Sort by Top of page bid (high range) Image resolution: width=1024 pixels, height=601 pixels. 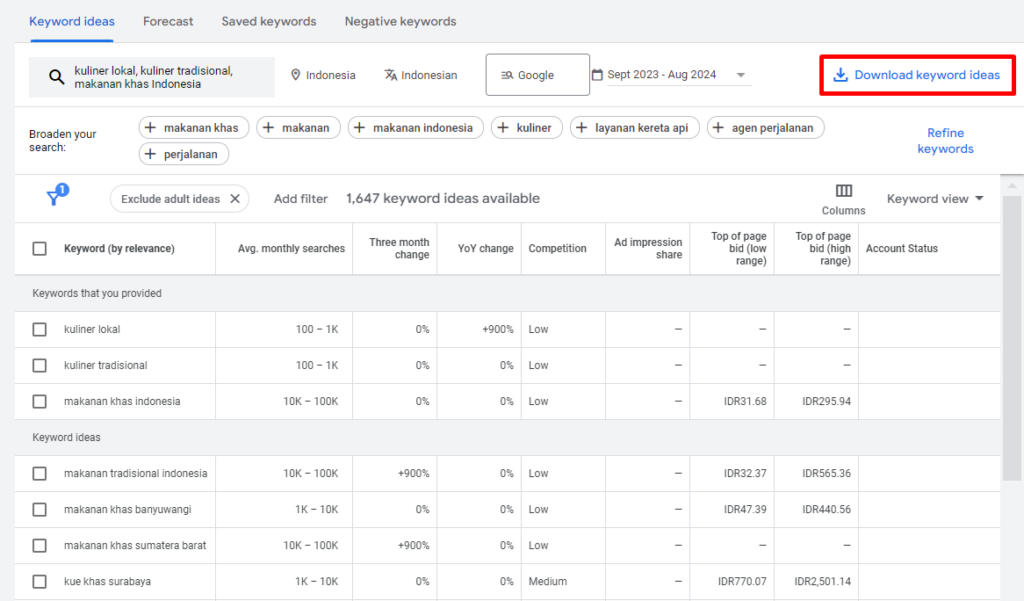pyautogui.click(x=823, y=248)
